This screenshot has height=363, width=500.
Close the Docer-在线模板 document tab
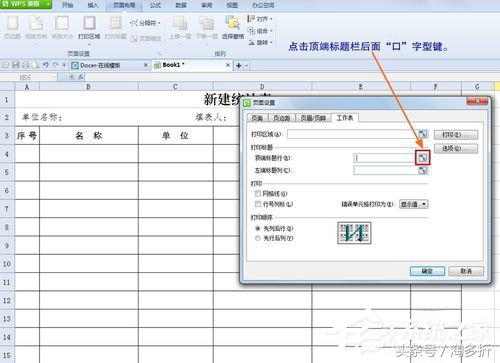click(146, 65)
